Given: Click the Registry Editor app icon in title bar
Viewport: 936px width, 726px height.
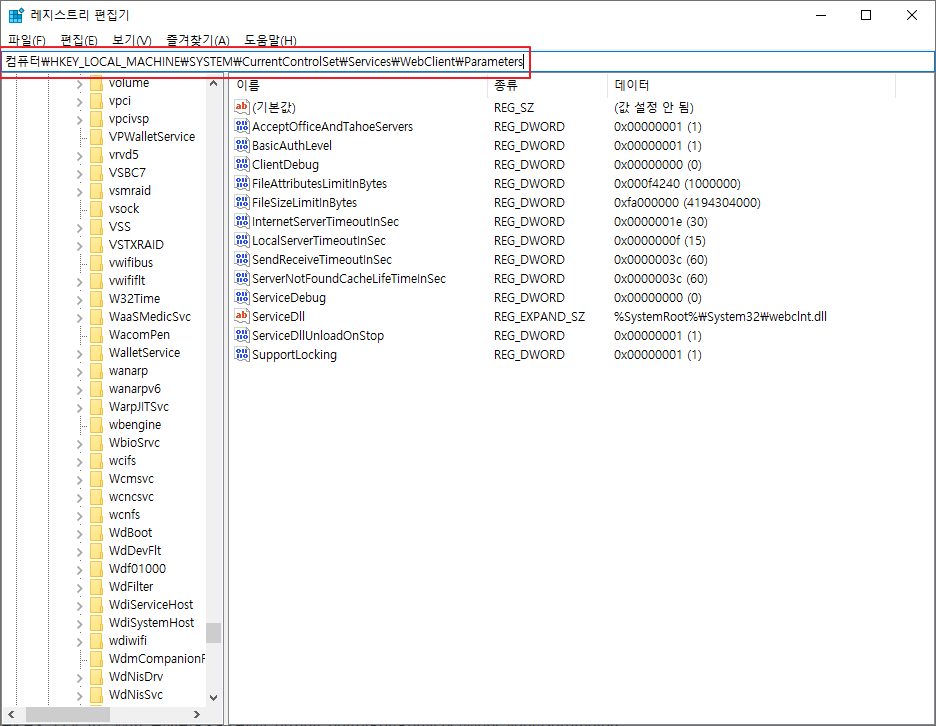Looking at the screenshot, I should click(x=16, y=15).
